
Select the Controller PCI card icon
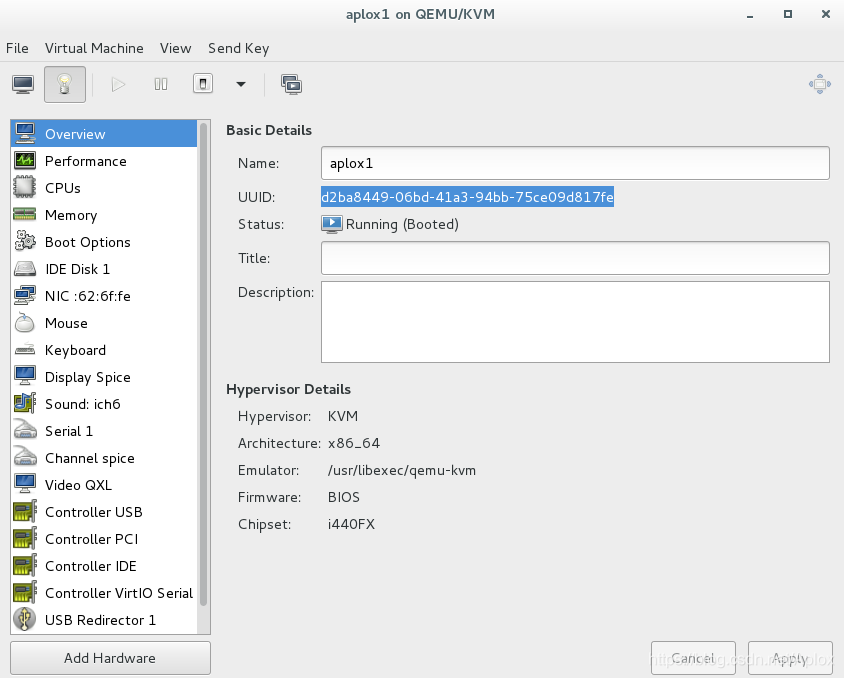click(25, 538)
